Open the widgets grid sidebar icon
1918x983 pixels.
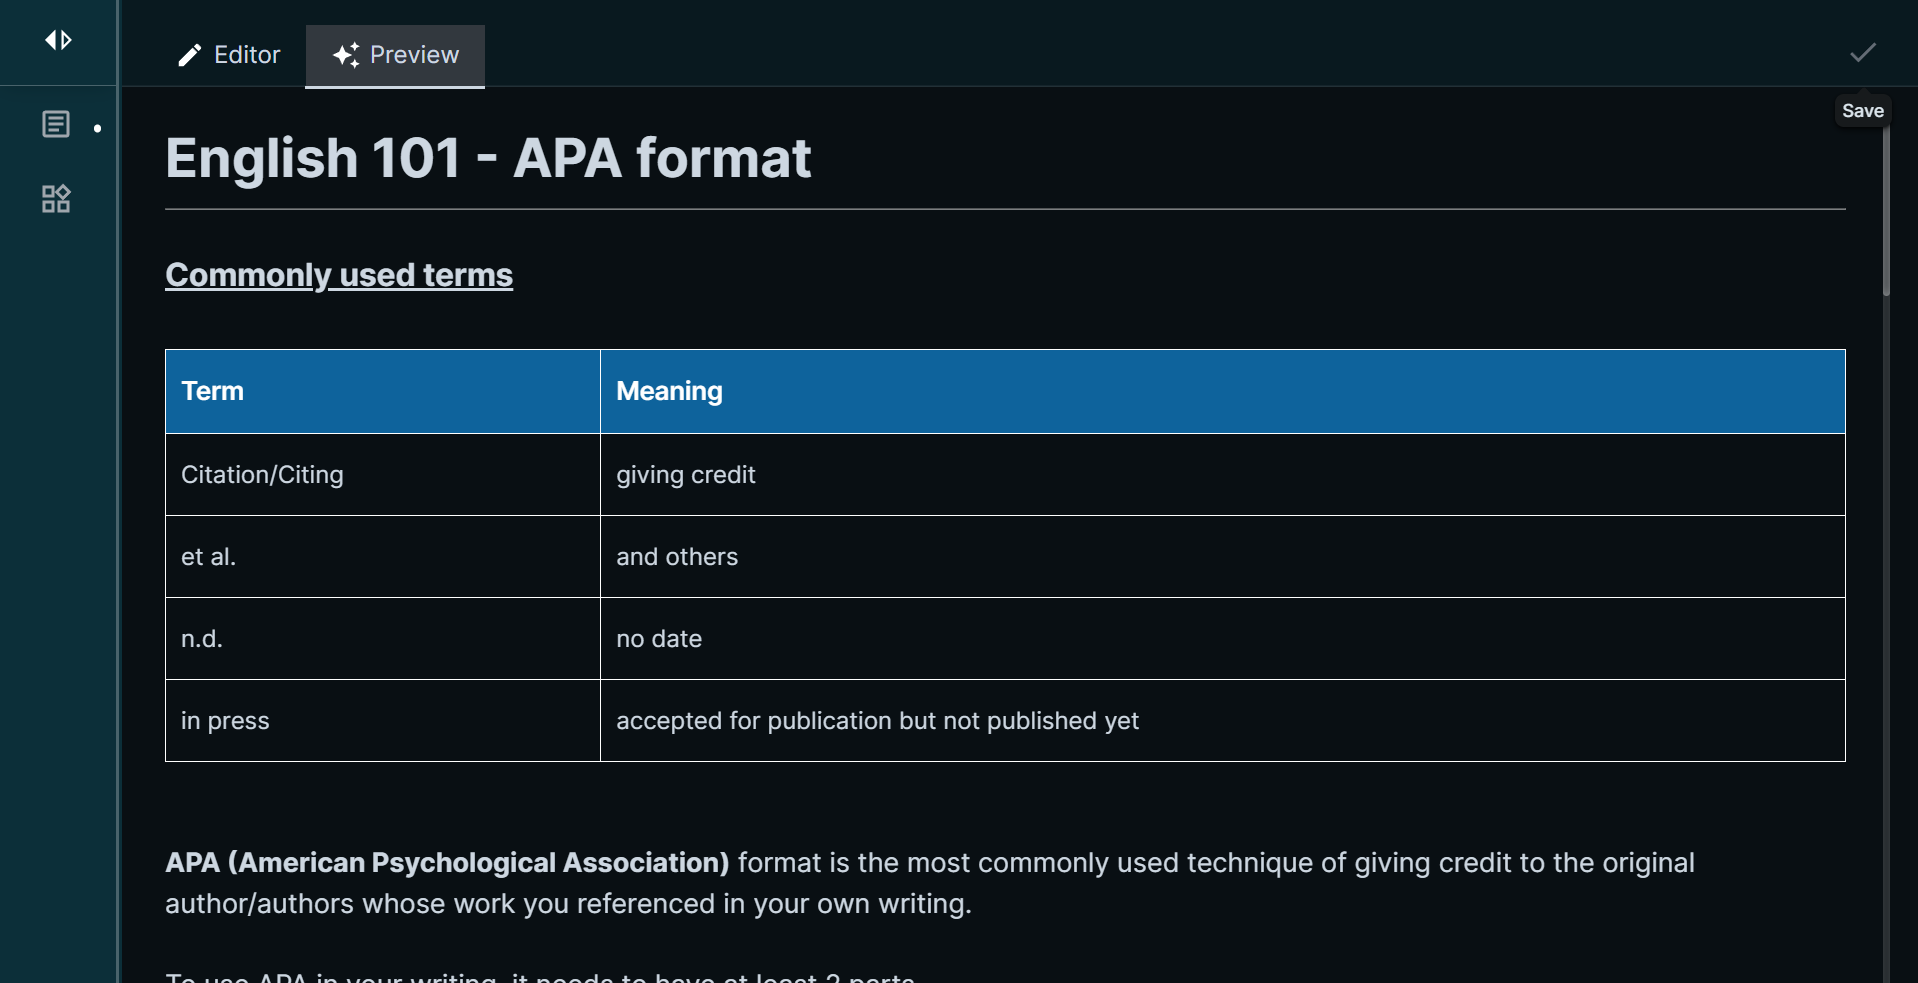(x=56, y=199)
